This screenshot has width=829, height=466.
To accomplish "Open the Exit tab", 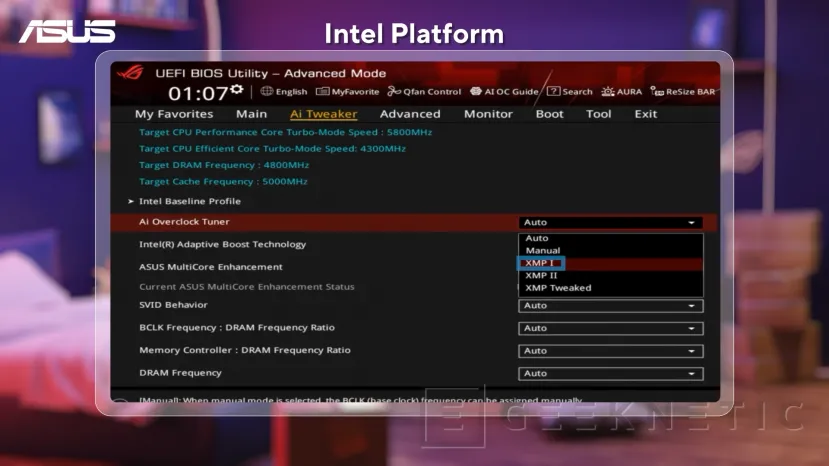I will pos(646,114).
